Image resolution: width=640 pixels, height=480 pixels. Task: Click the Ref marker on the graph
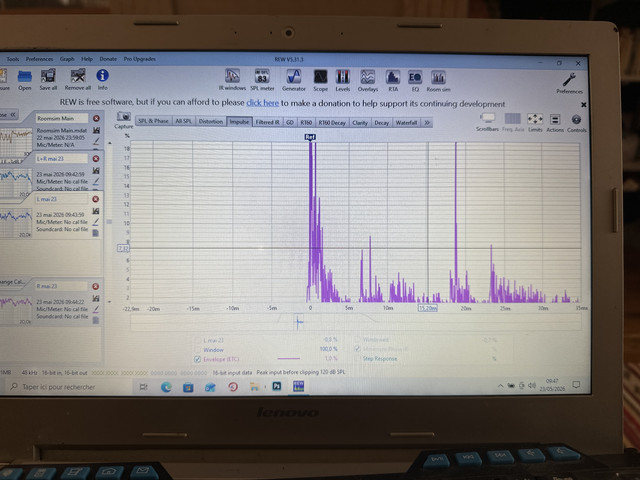pos(310,137)
